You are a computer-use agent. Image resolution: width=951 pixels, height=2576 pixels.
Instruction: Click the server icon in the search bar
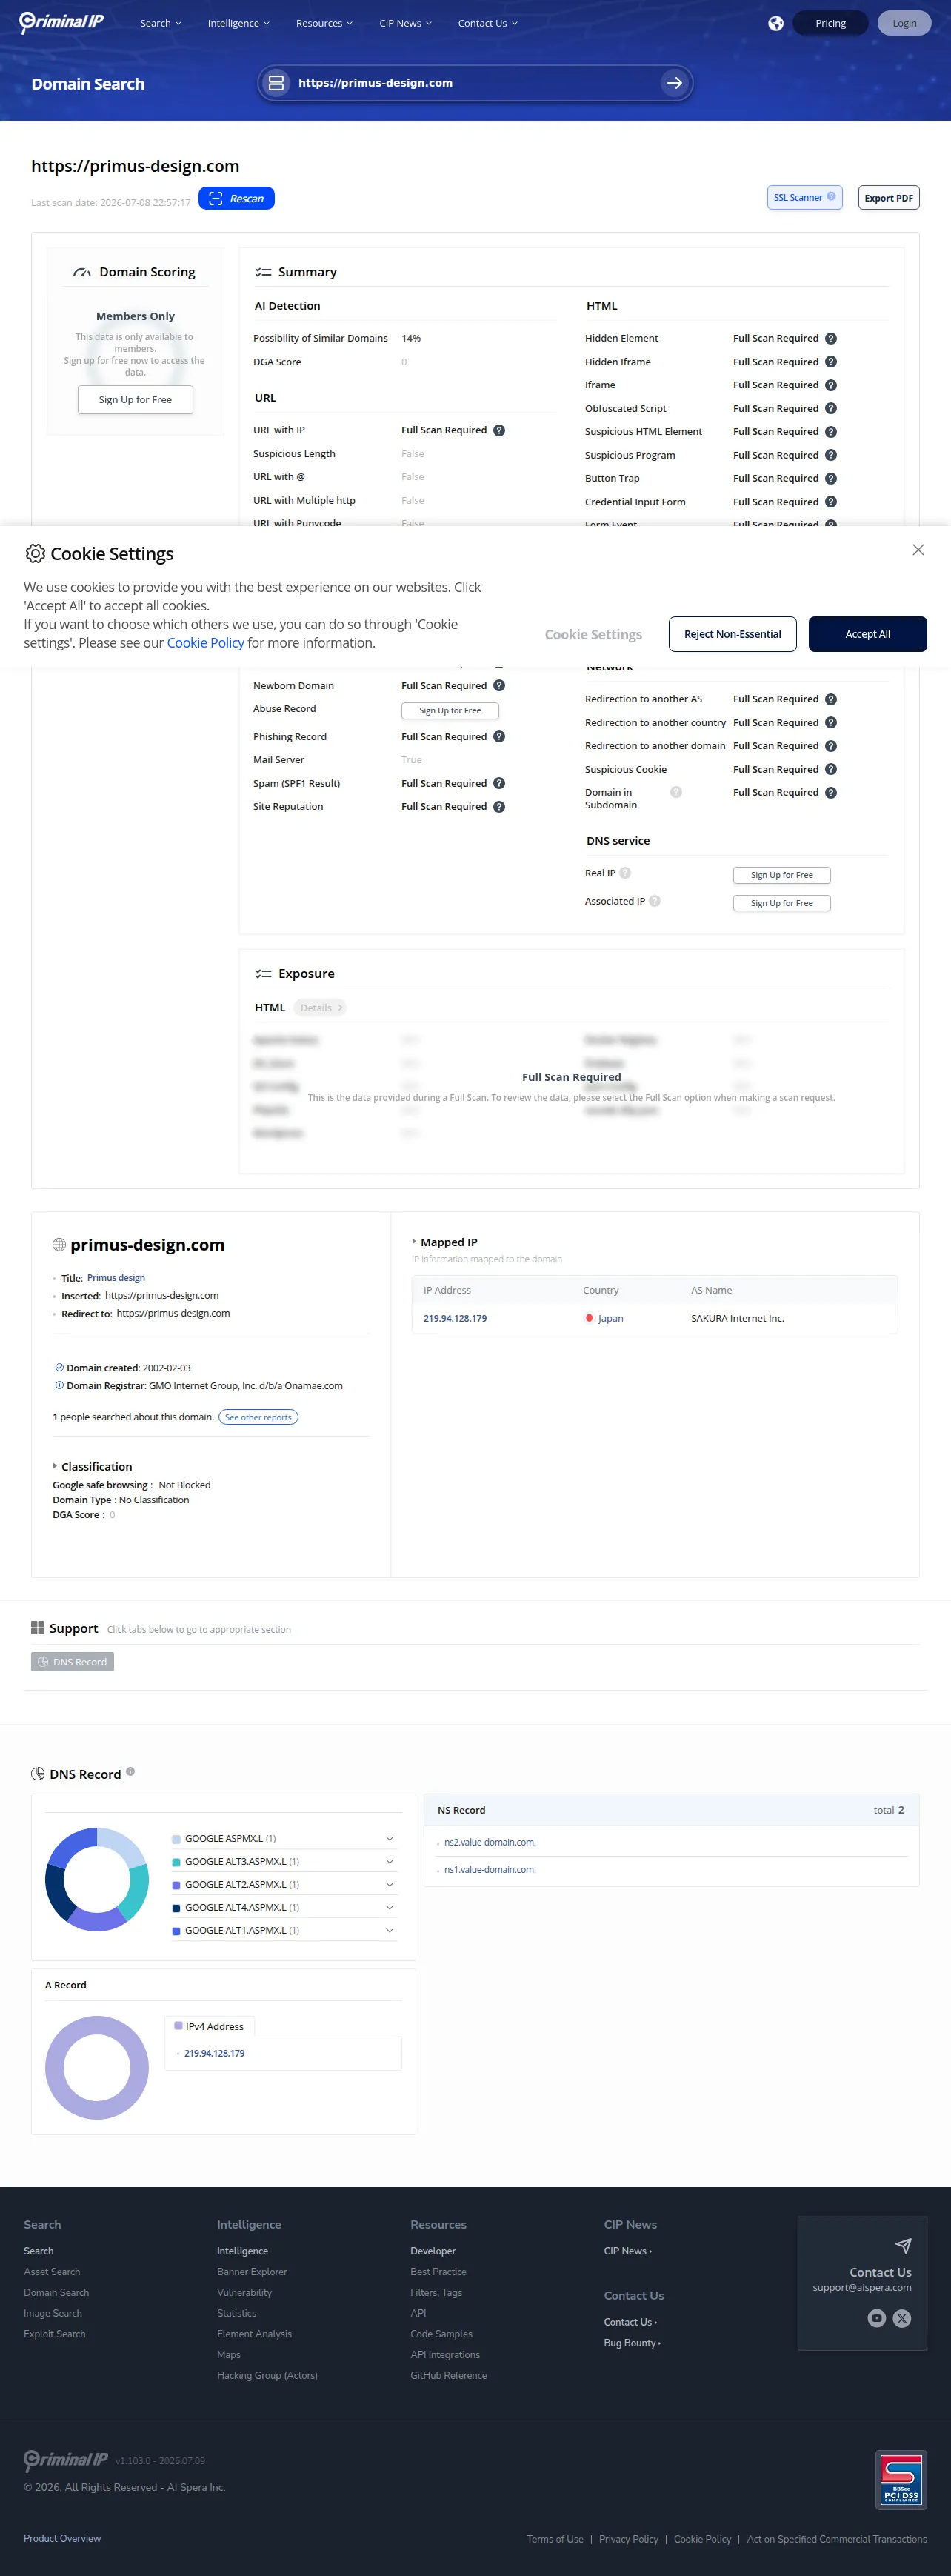tap(276, 83)
